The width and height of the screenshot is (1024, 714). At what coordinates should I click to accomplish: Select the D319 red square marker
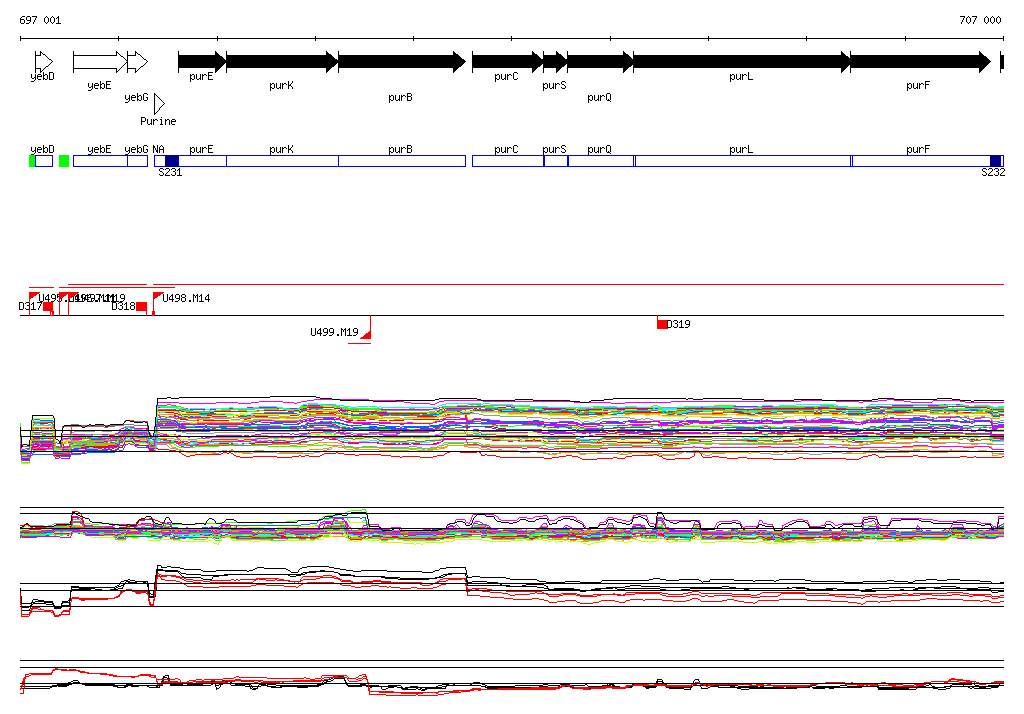tap(662, 324)
